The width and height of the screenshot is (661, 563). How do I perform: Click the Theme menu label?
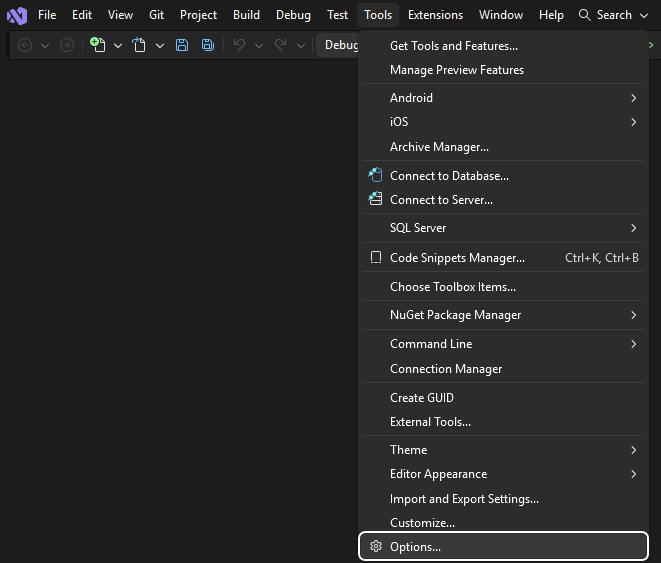[x=408, y=450]
